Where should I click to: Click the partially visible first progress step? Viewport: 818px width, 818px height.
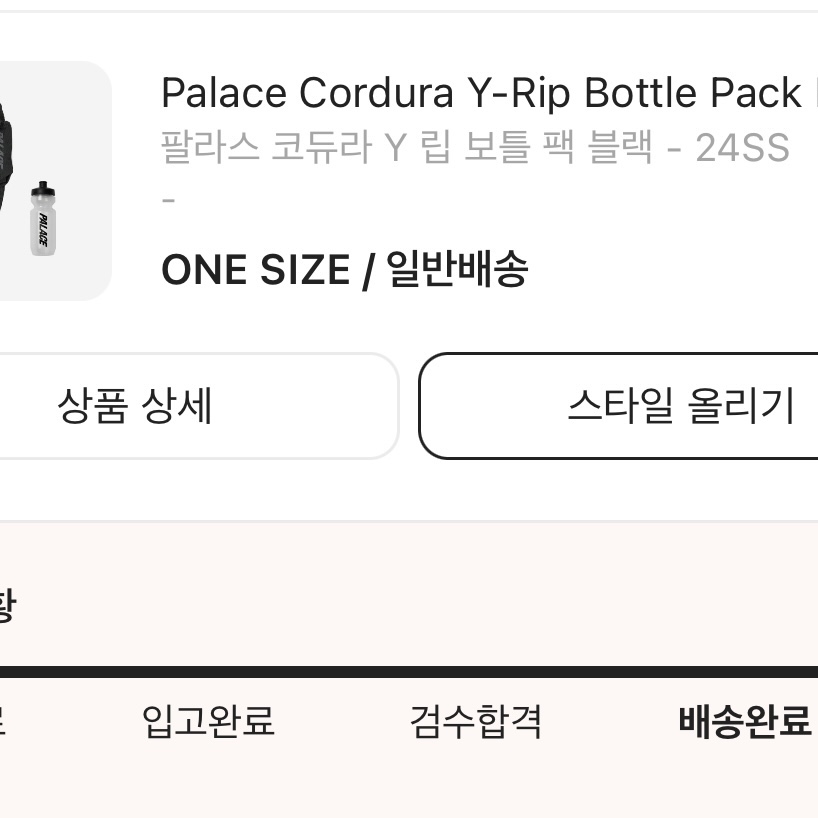2,721
